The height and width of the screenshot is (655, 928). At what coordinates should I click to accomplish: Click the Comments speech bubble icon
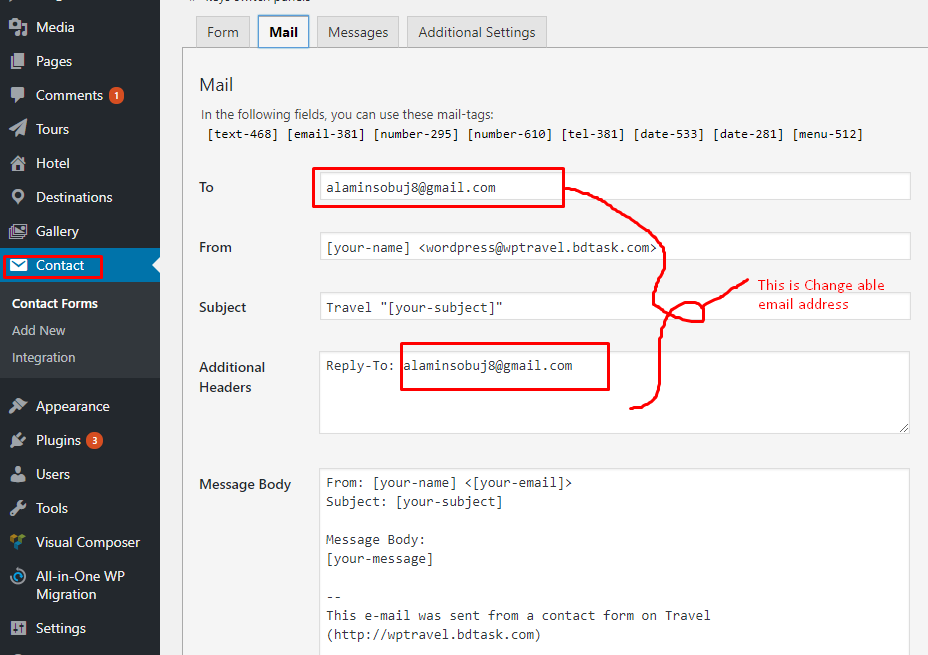(18, 95)
